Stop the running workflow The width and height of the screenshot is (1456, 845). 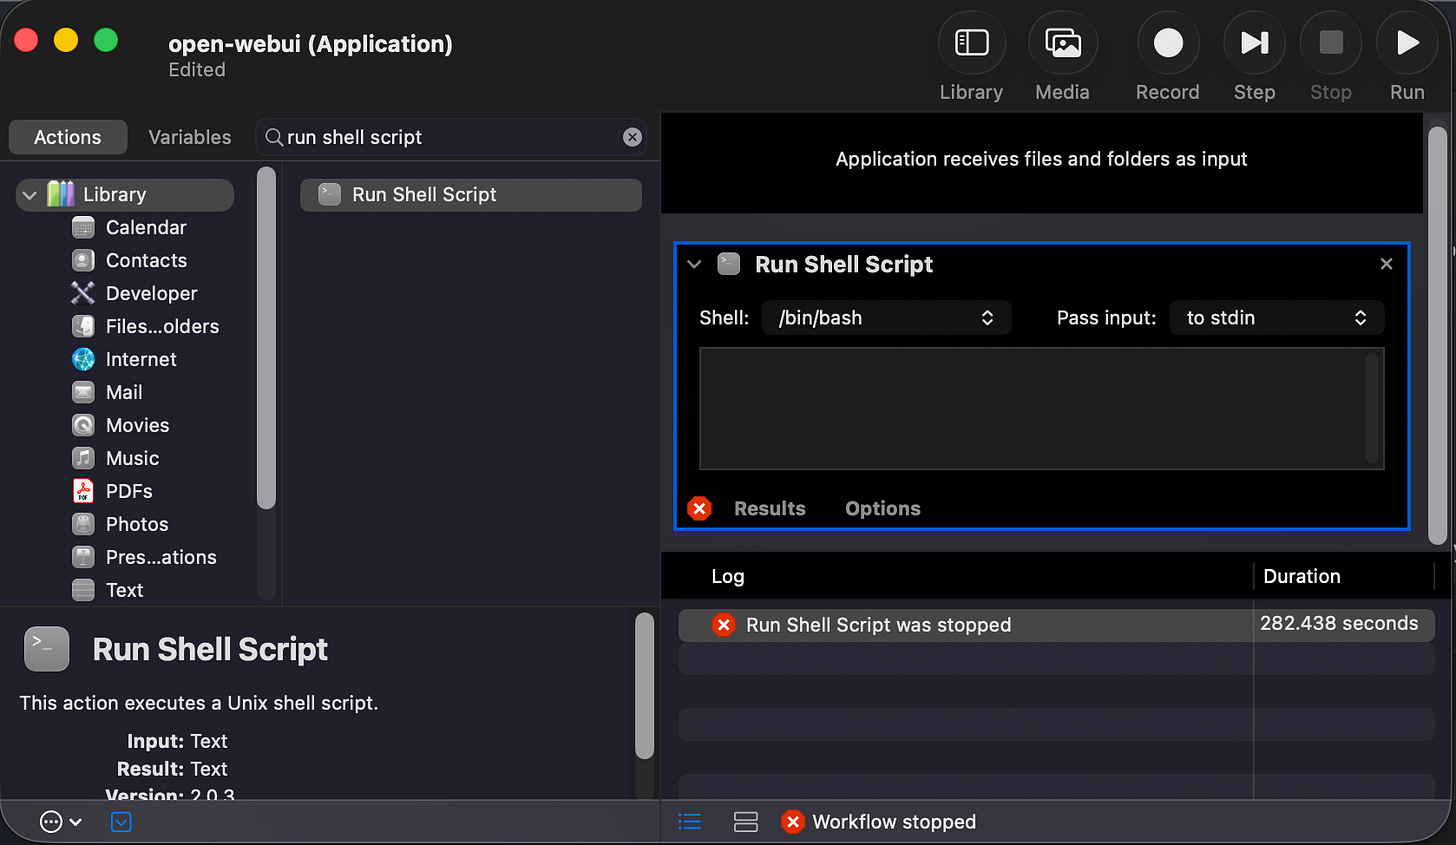1331,43
